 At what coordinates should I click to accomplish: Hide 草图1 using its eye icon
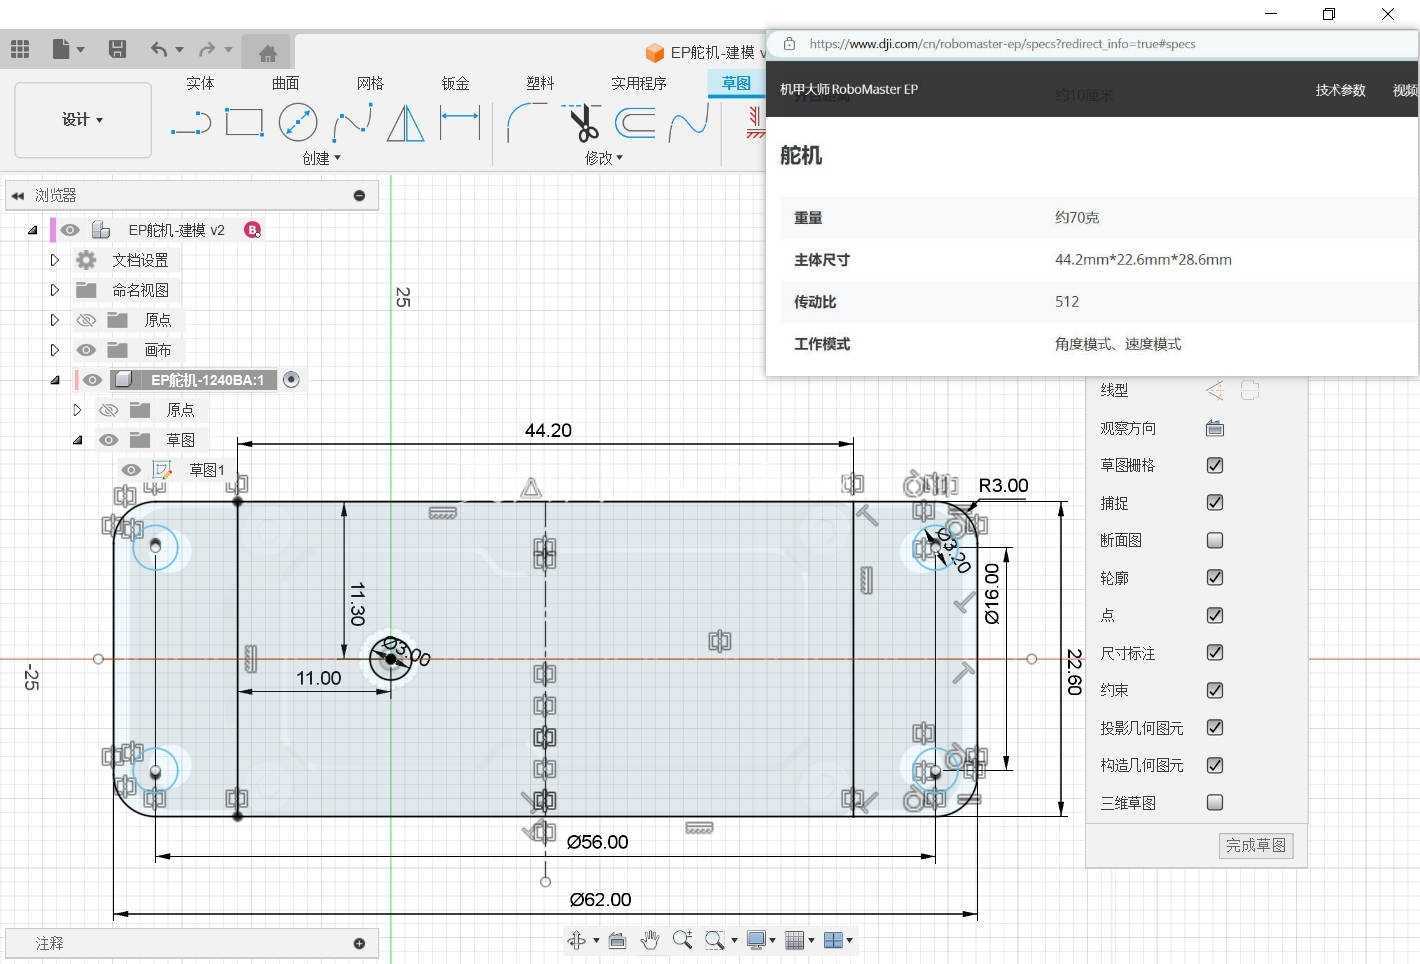(130, 470)
